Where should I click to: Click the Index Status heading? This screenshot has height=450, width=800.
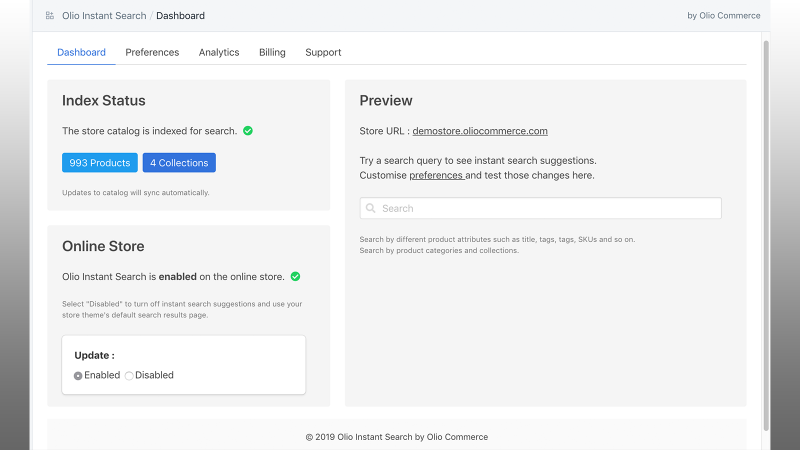(x=104, y=101)
